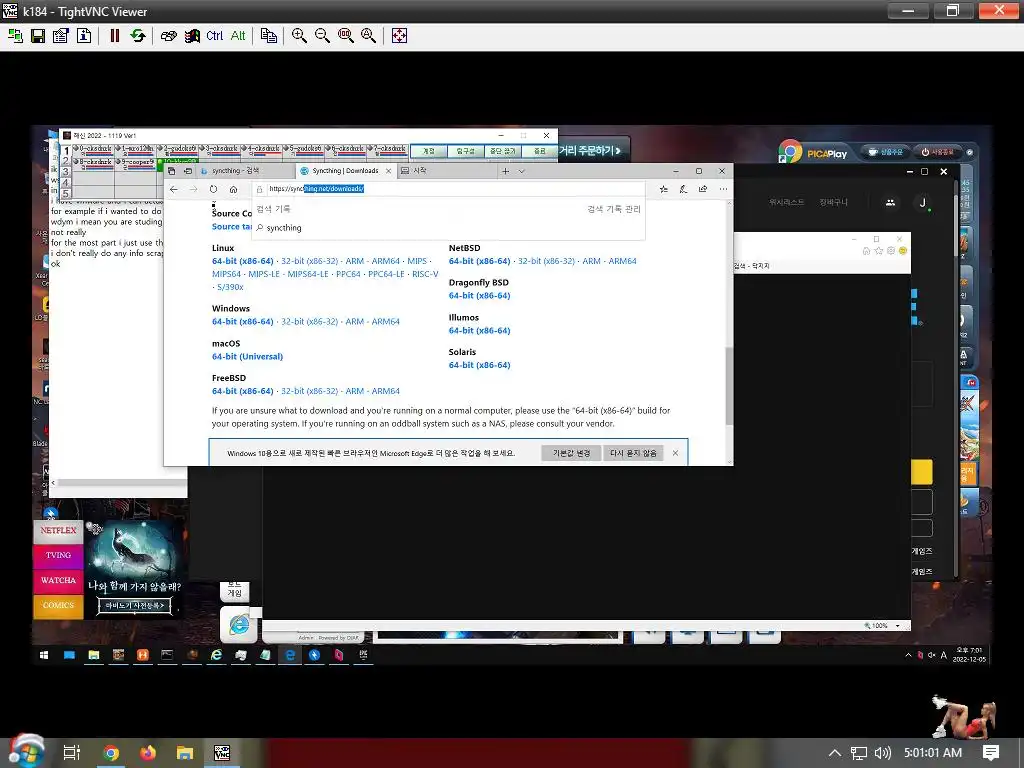Show hidden icons in local tray
Image resolution: width=1024 pixels, height=768 pixels.
pos(835,753)
